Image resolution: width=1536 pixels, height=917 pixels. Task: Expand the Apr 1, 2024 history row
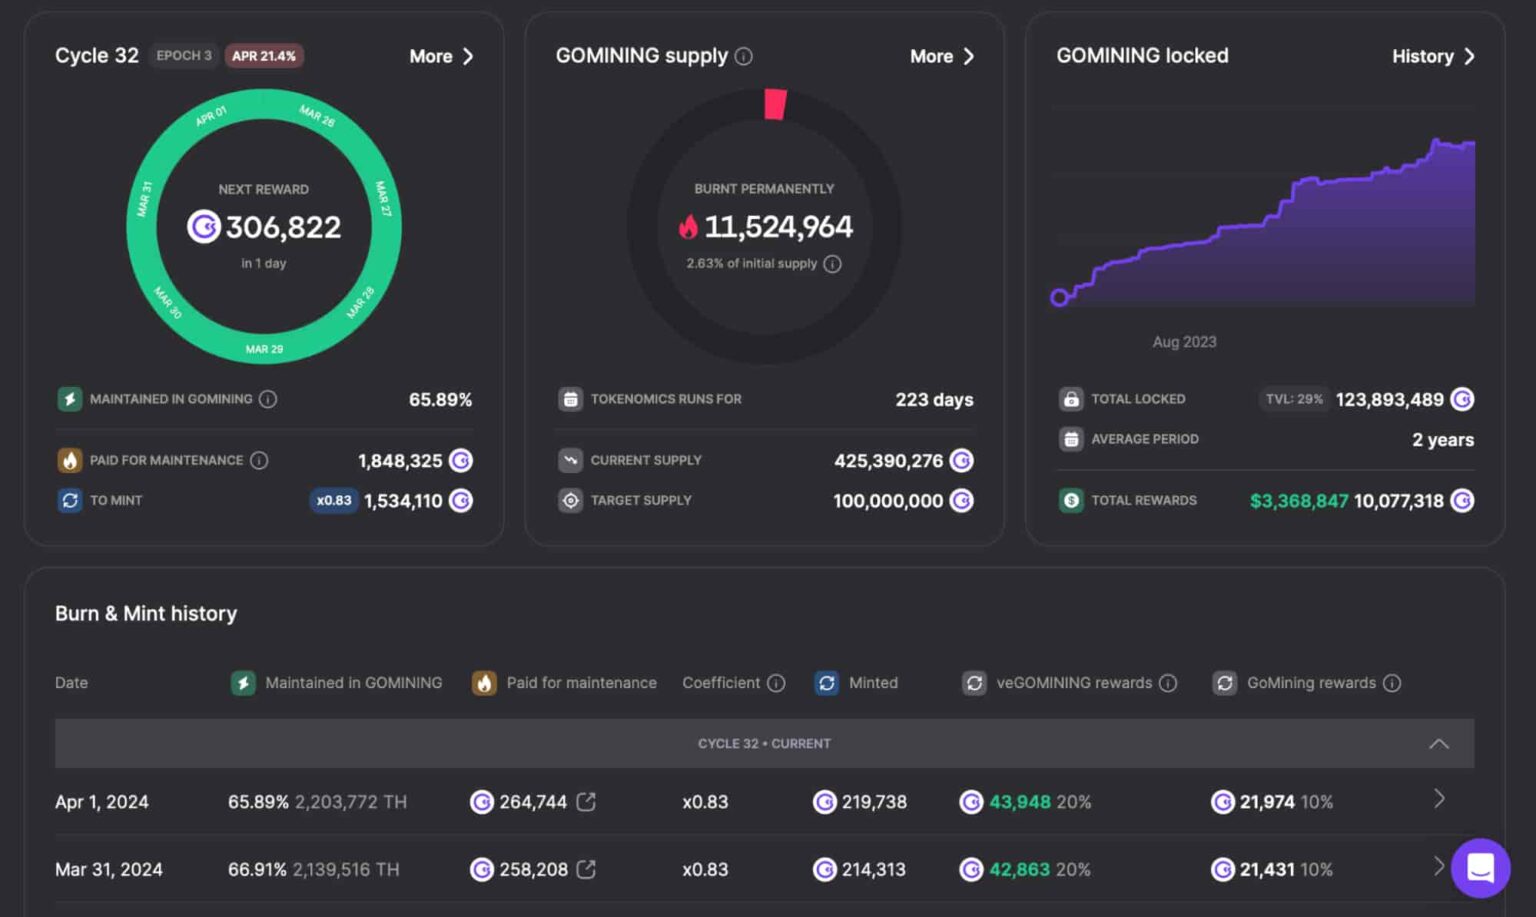click(1439, 799)
